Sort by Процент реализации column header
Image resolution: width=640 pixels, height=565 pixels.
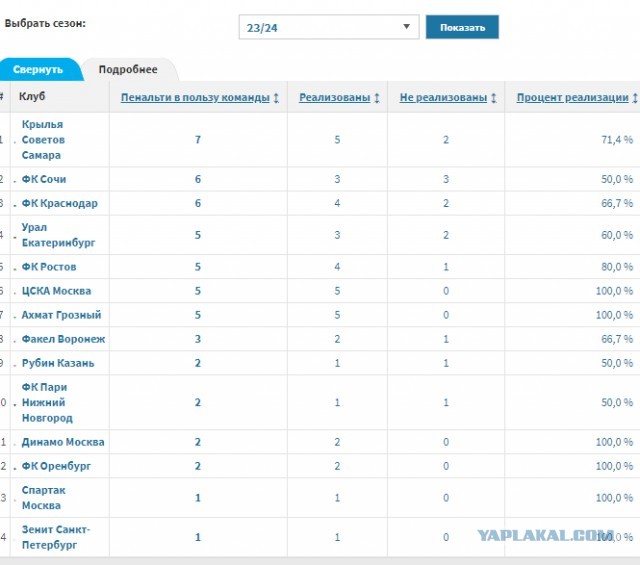[573, 98]
